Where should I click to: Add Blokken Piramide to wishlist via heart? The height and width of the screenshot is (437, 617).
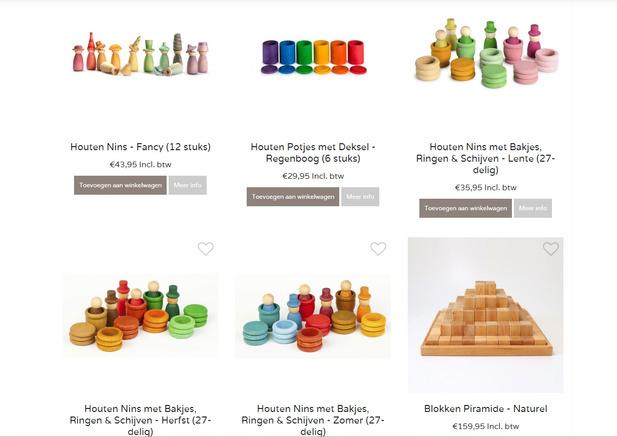550,249
